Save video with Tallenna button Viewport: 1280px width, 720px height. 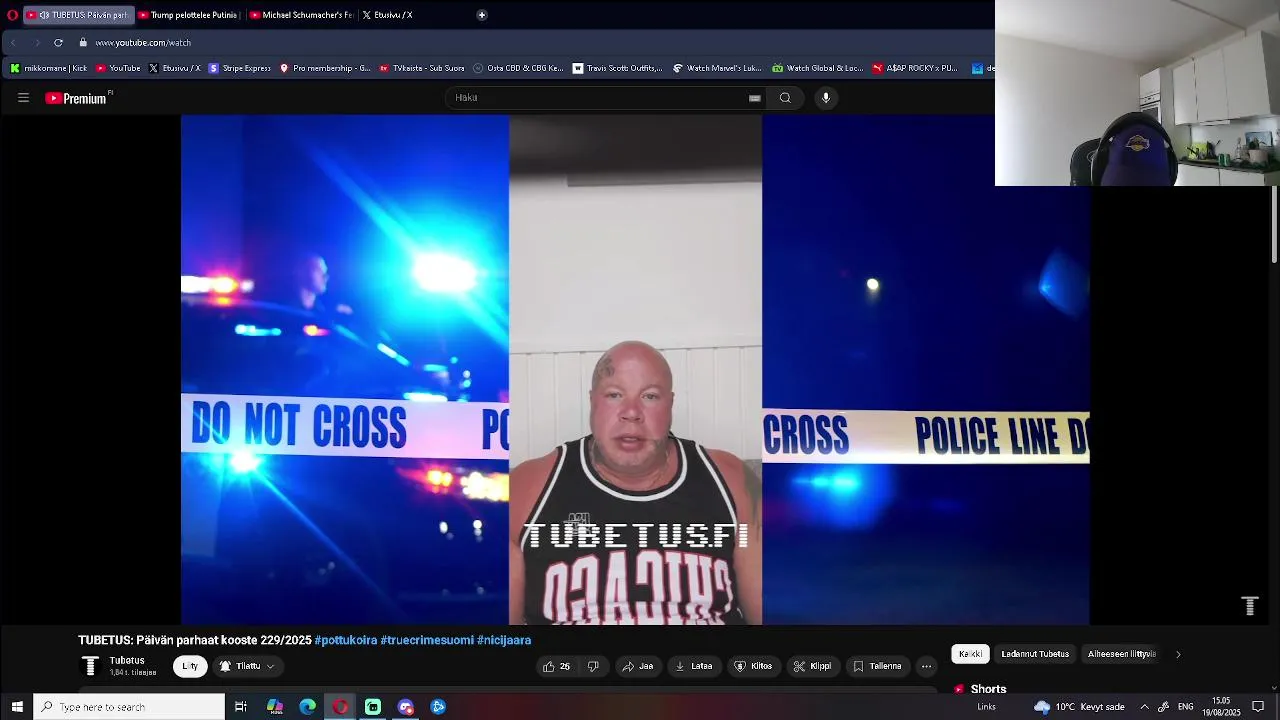877,666
